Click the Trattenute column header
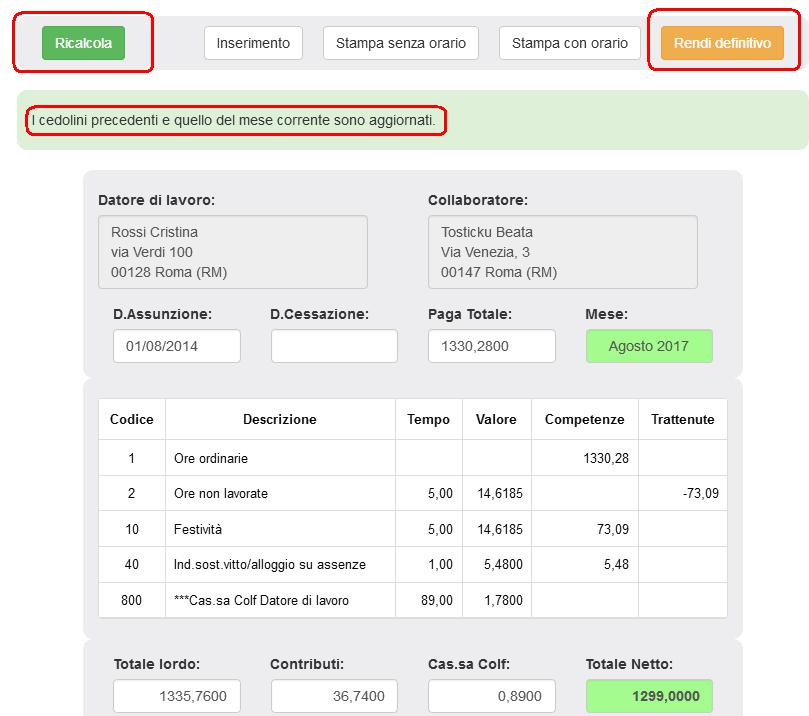Image resolution: width=809 pixels, height=716 pixels. click(682, 420)
